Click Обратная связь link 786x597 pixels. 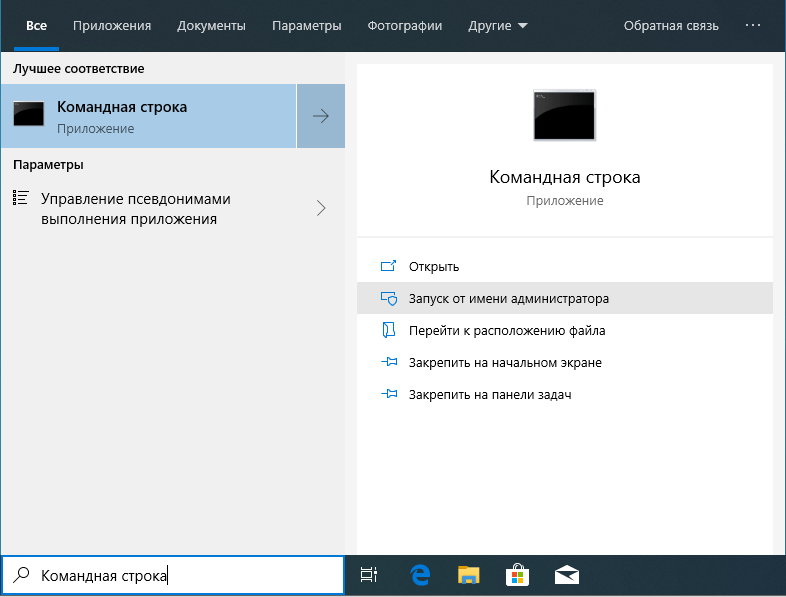[671, 25]
